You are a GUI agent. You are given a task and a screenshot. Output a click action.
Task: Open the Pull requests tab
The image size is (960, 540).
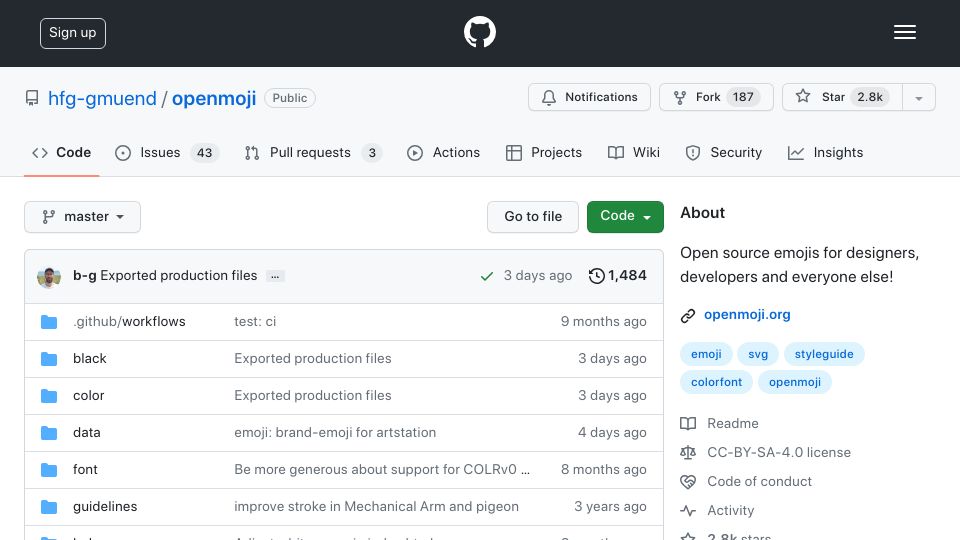(x=313, y=152)
